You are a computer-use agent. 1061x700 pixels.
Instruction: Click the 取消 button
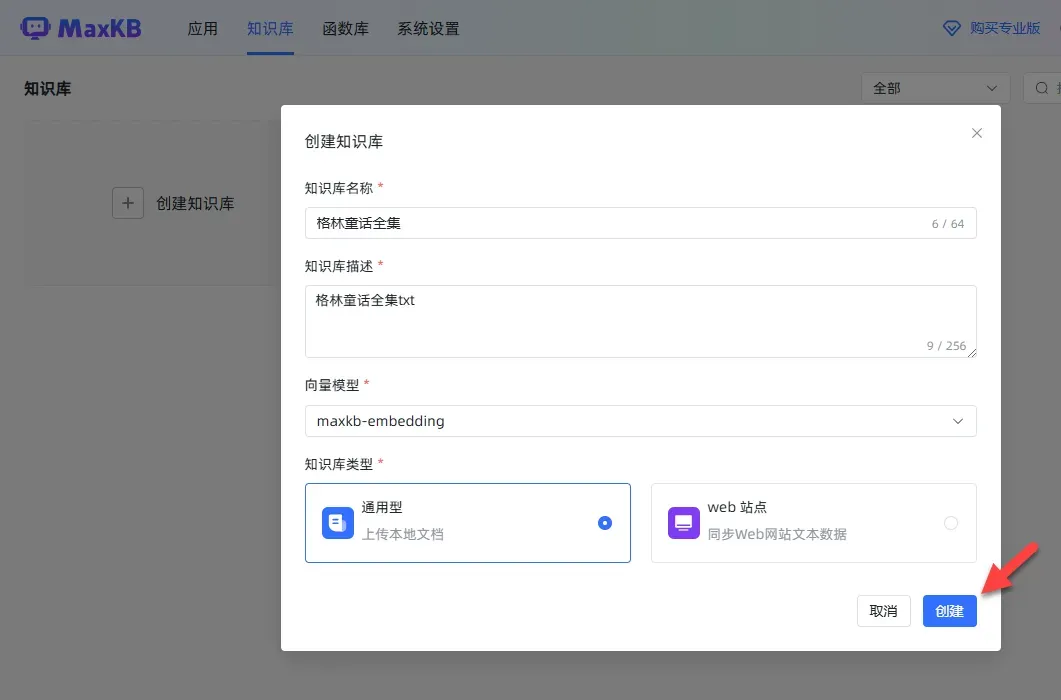(x=883, y=611)
